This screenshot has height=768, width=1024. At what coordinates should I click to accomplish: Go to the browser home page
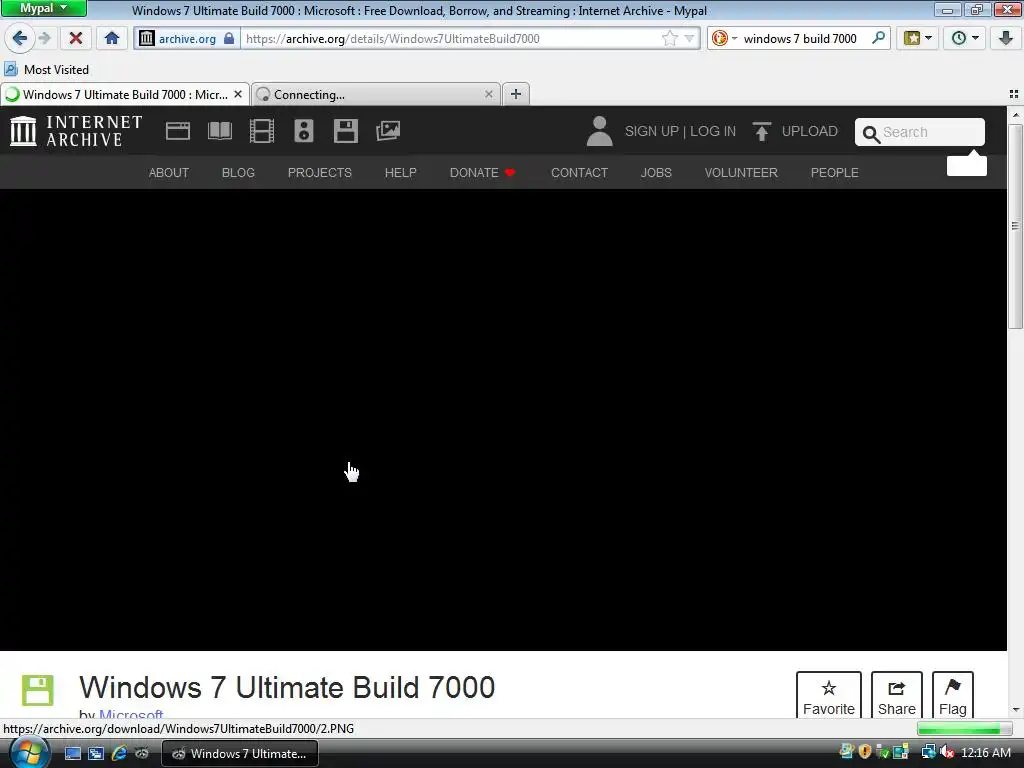pos(112,39)
